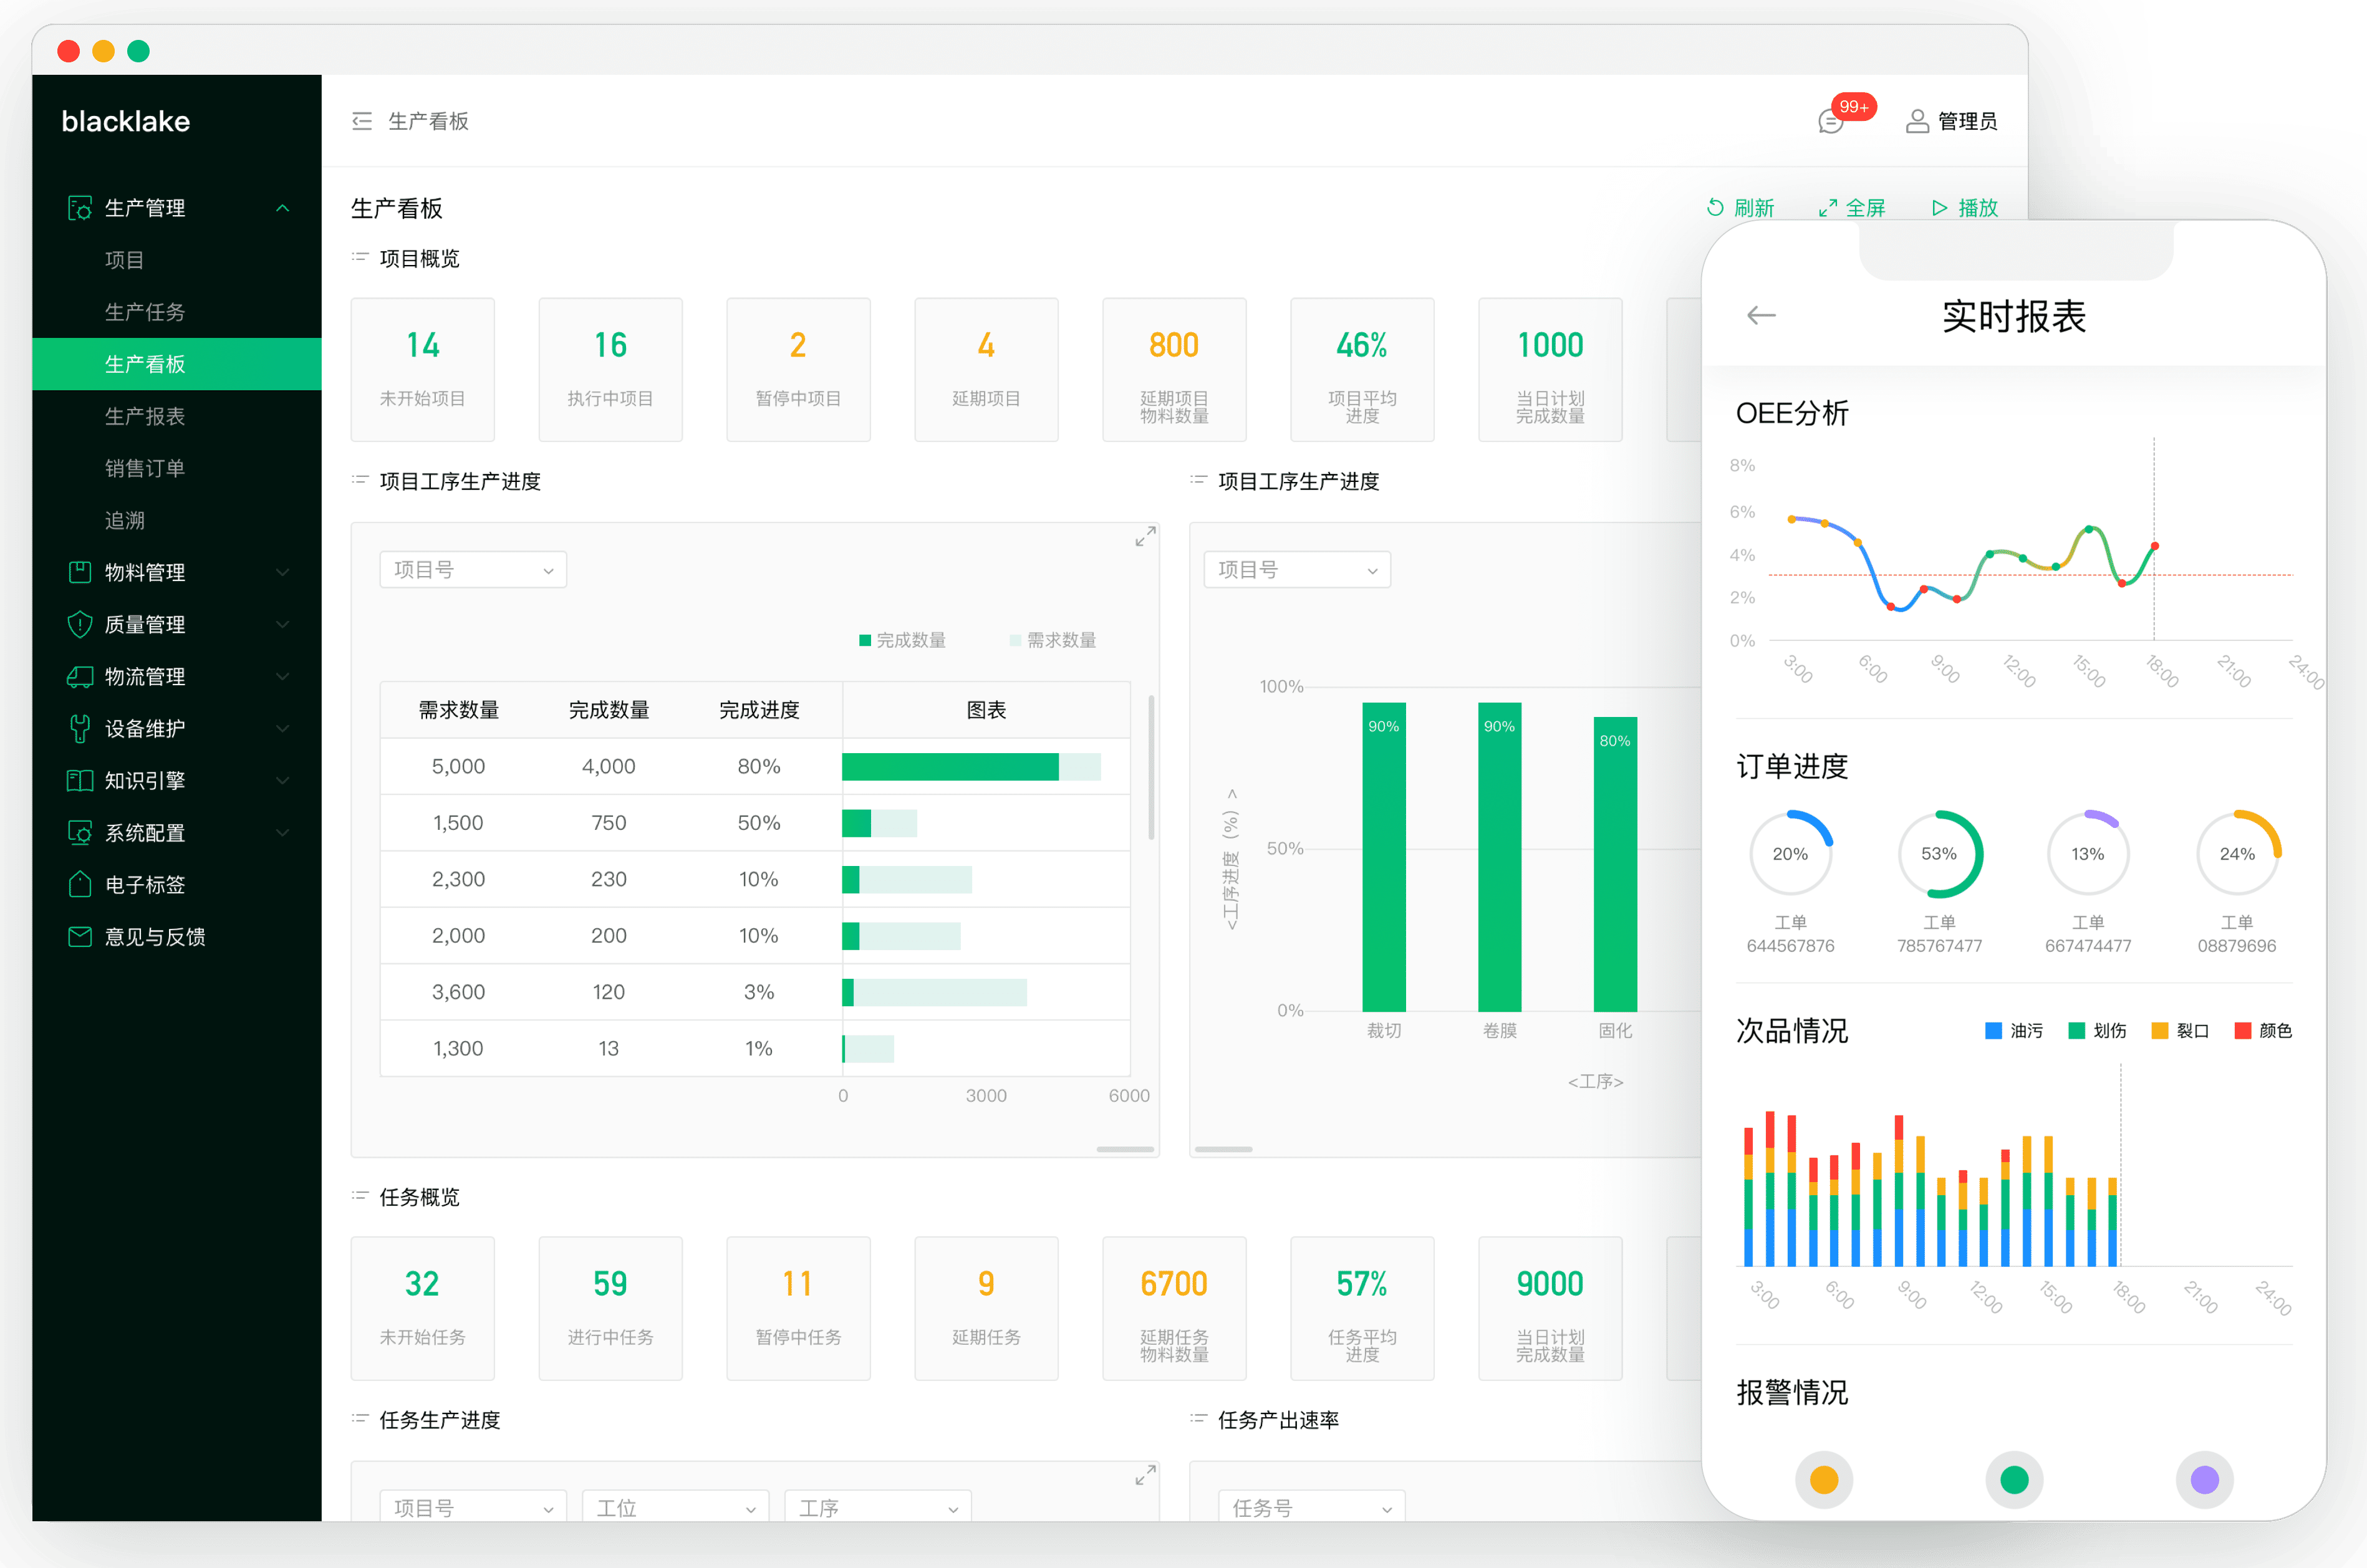
Task: Toggle the 需求数量 legend item
Action: 1053,640
